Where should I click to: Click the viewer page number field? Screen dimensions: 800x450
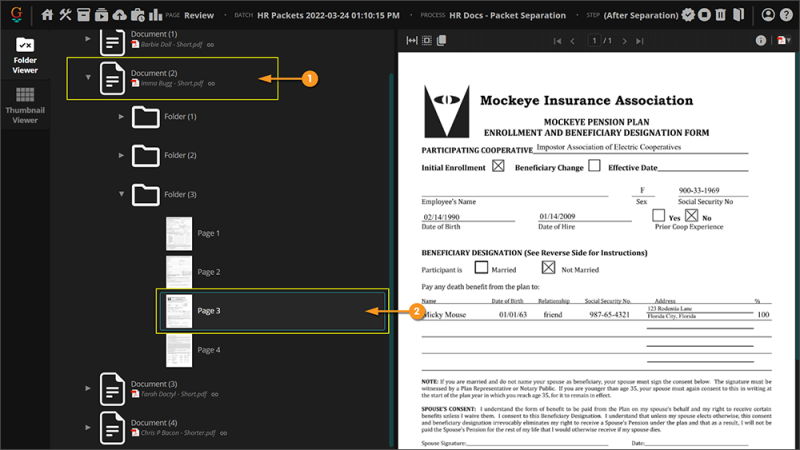pyautogui.click(x=594, y=41)
